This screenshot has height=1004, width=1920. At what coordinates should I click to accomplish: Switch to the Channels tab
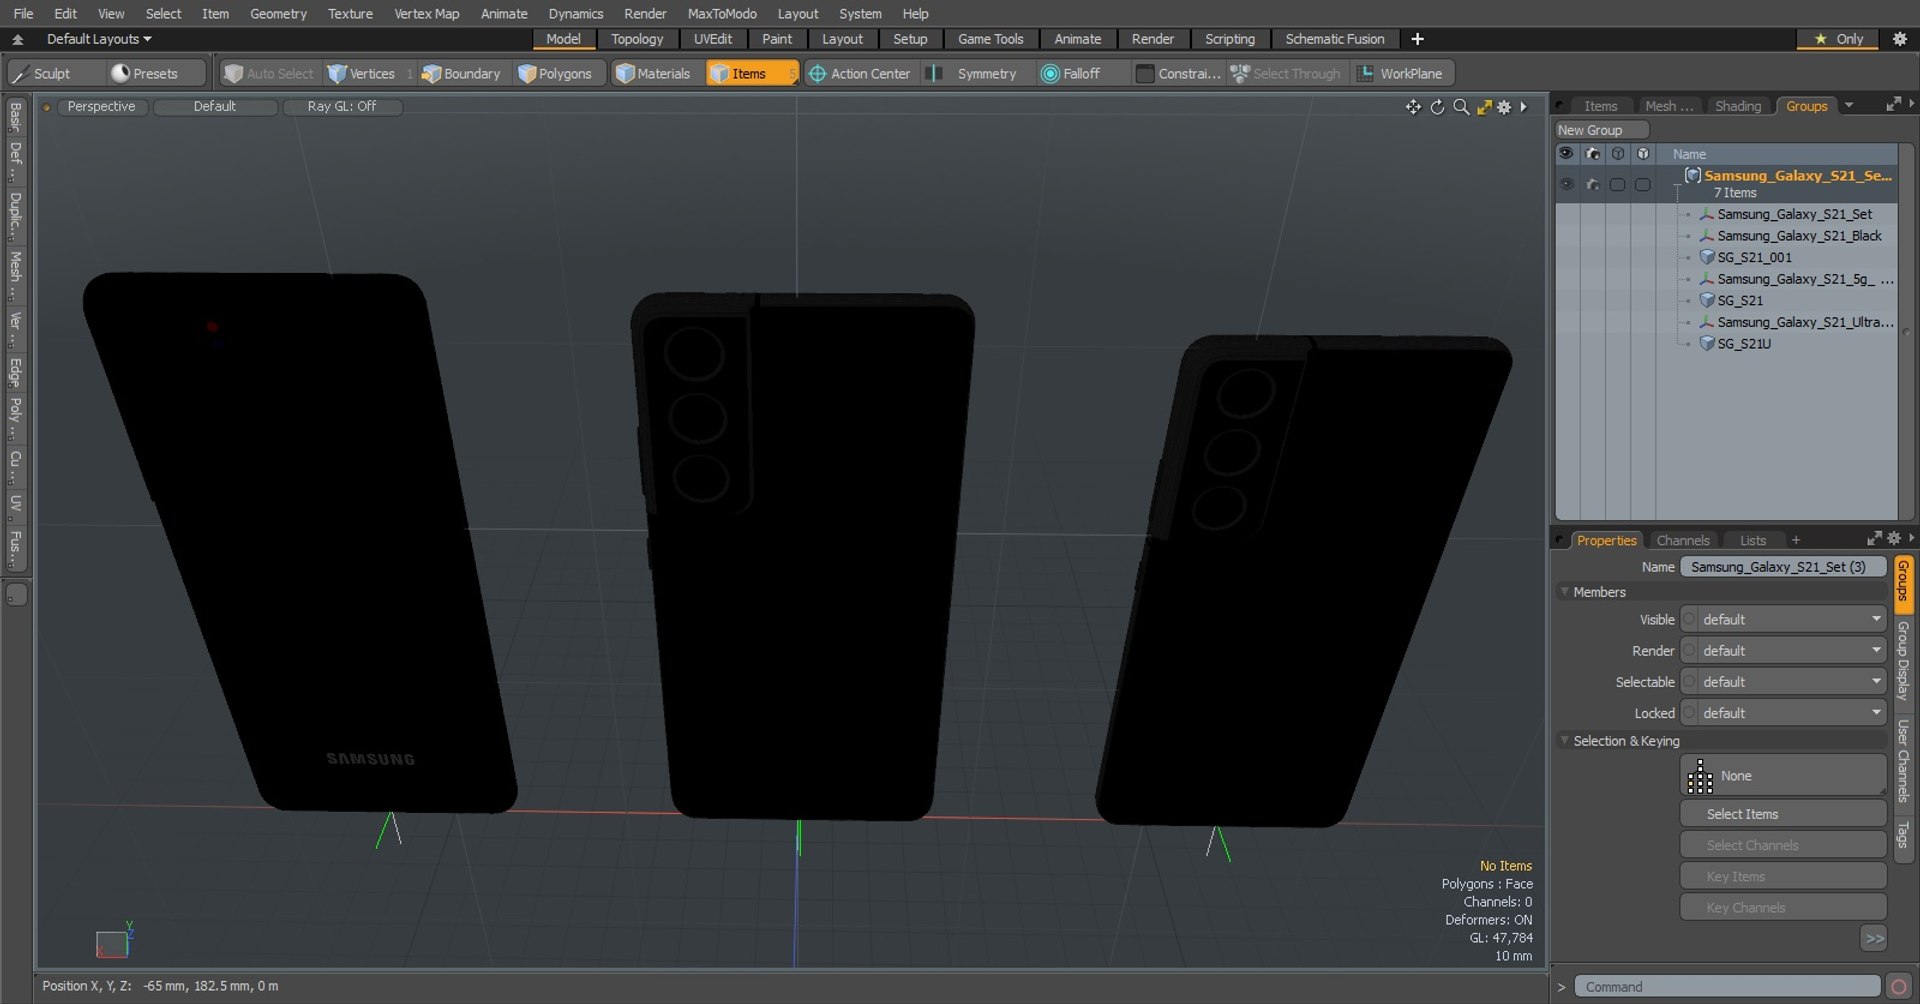1683,540
